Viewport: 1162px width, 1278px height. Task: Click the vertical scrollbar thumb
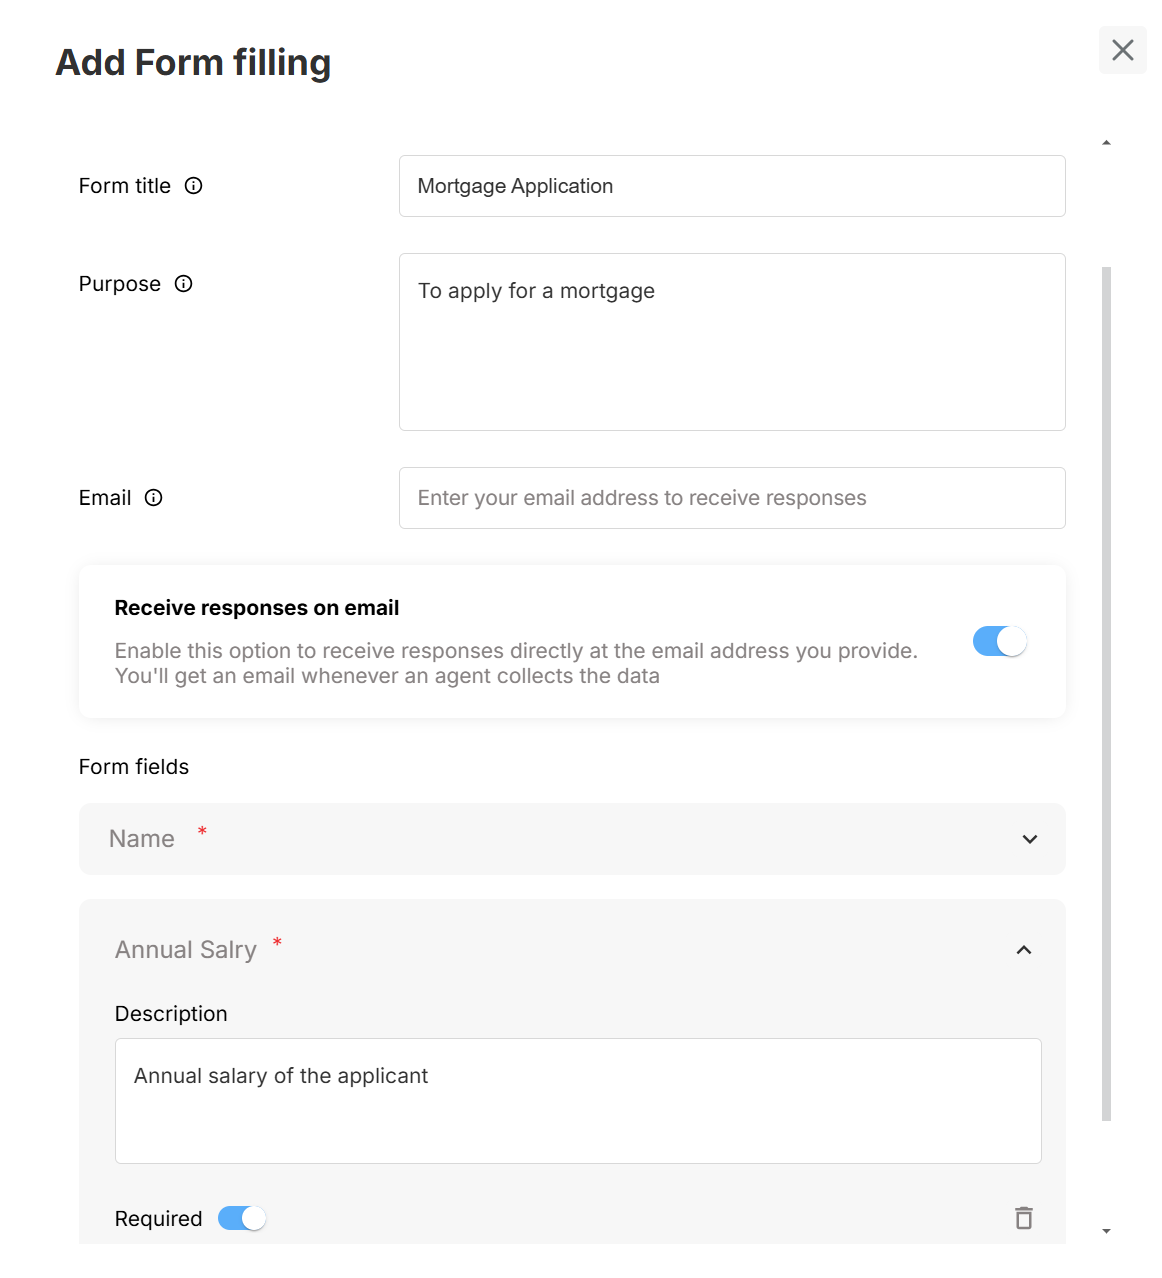[x=1106, y=692]
